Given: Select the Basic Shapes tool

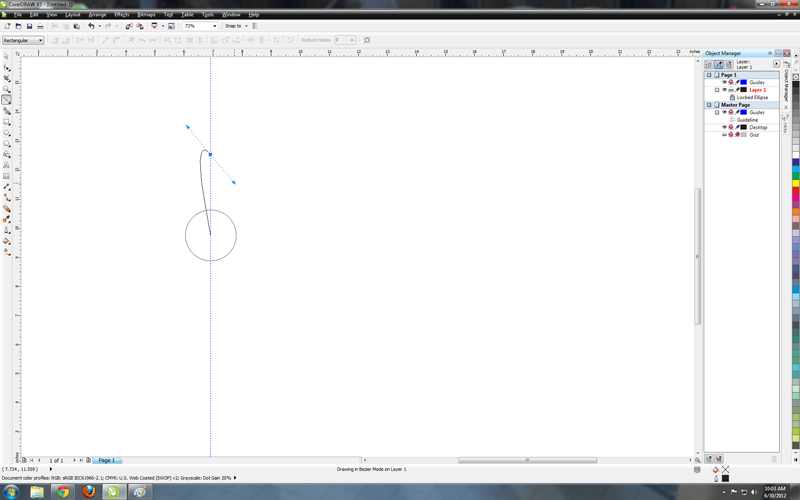Looking at the screenshot, I should pyautogui.click(x=7, y=154).
